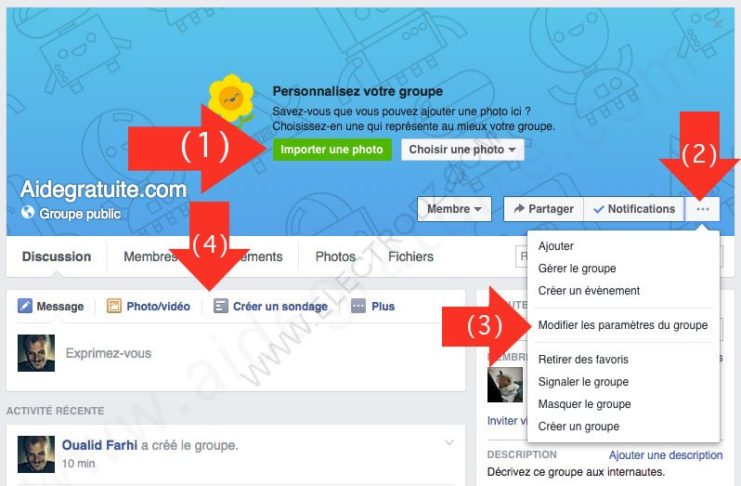Expand the Choisir une photo dropdown
Screen dimensions: 741x486
(462, 150)
